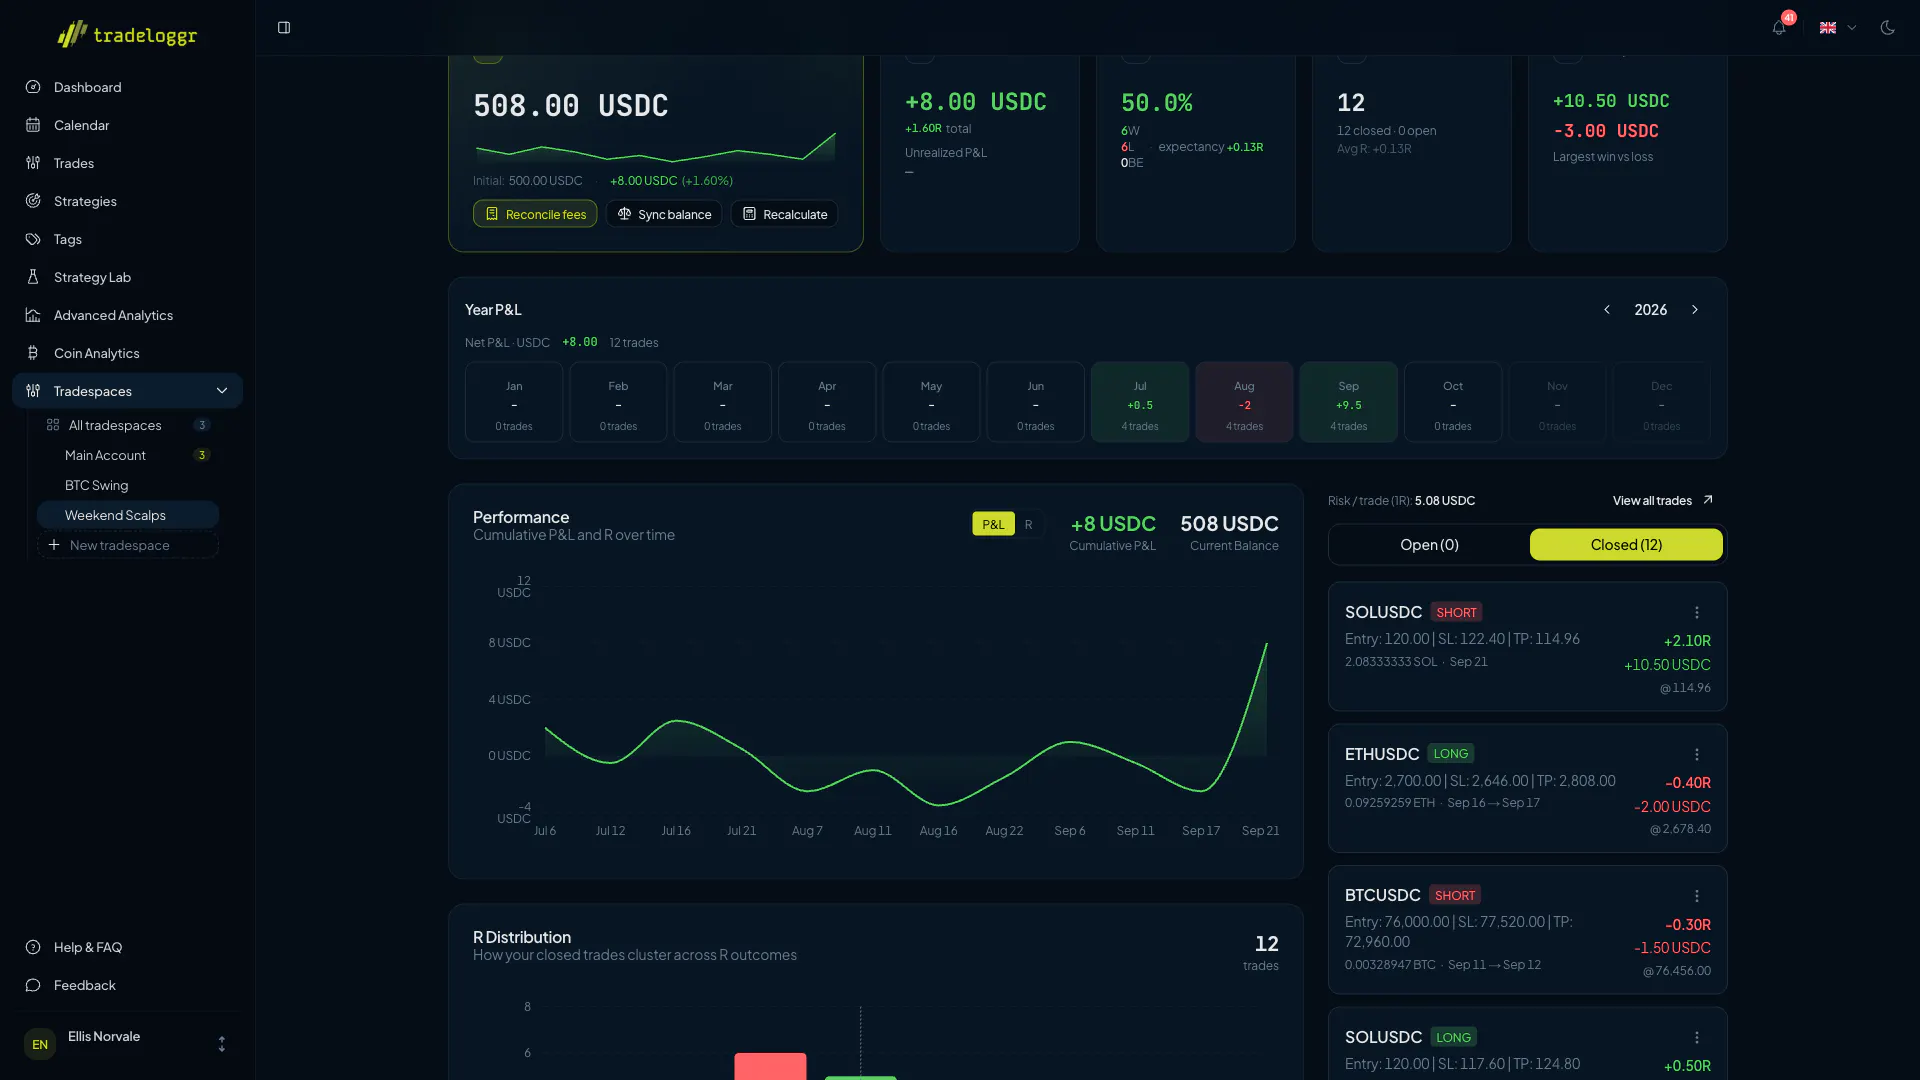The height and width of the screenshot is (1080, 1920).
Task: Open Strategies in the sidebar
Action: tap(127, 201)
